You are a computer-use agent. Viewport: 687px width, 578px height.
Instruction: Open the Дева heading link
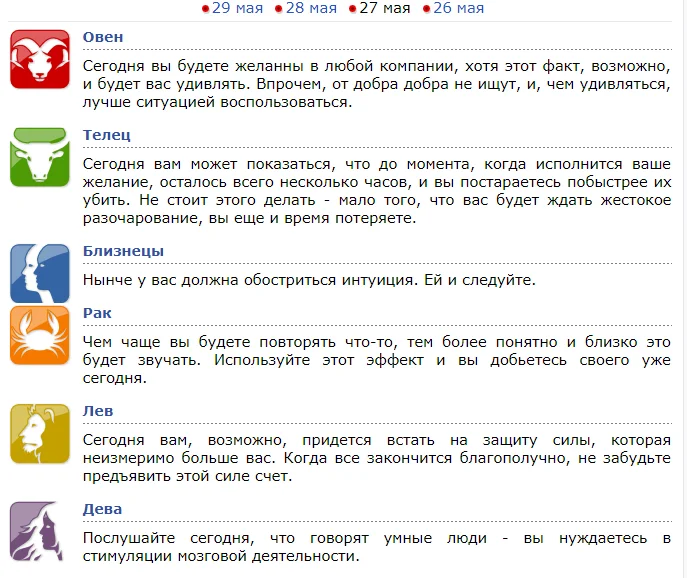coord(103,509)
